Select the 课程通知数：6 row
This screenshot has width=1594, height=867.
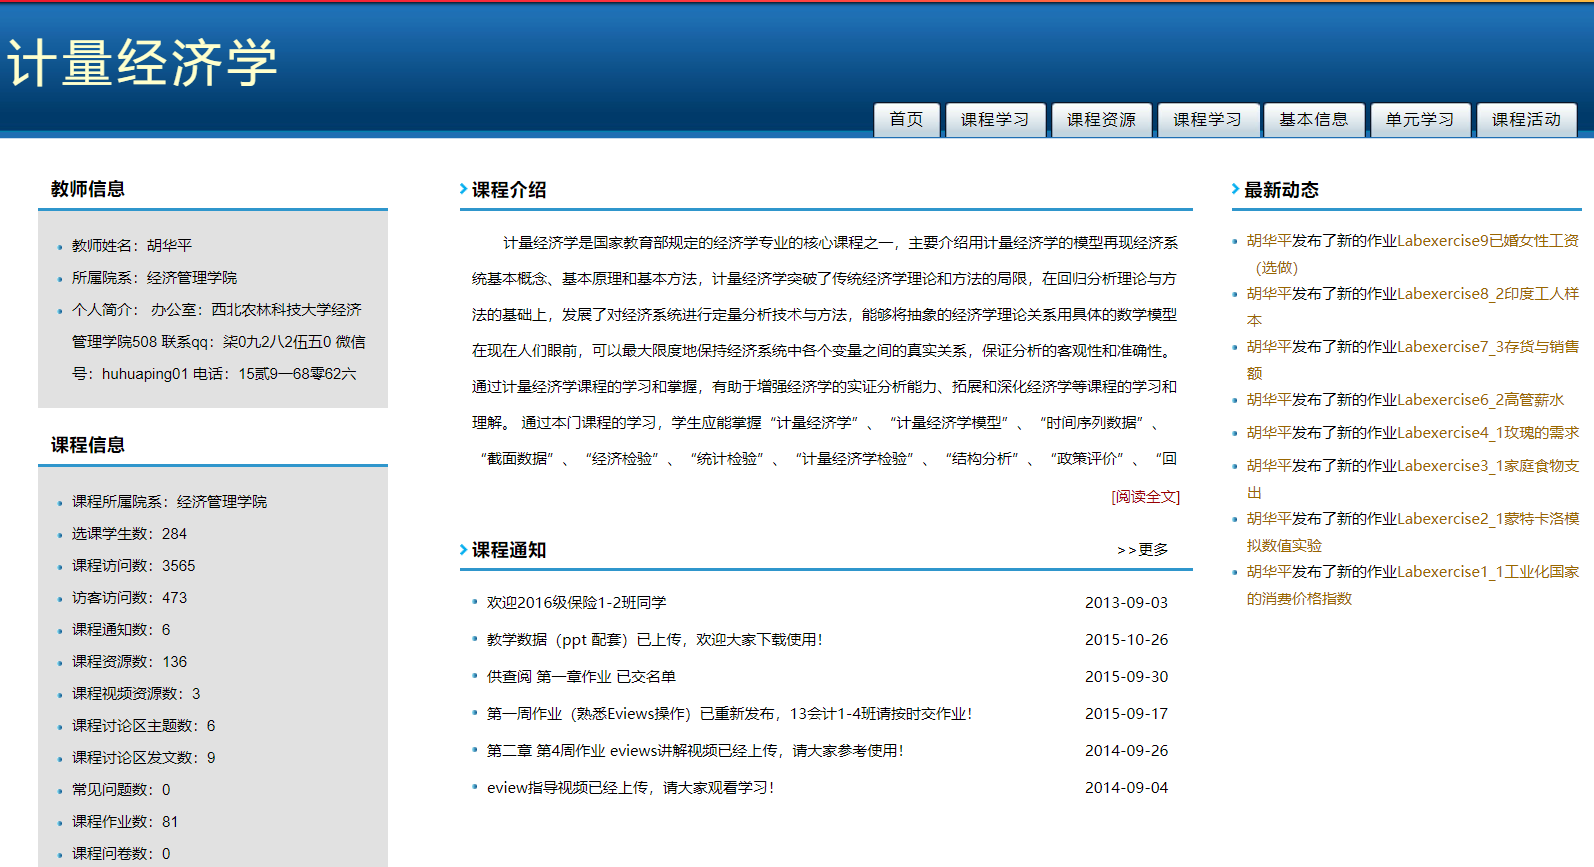tap(121, 630)
